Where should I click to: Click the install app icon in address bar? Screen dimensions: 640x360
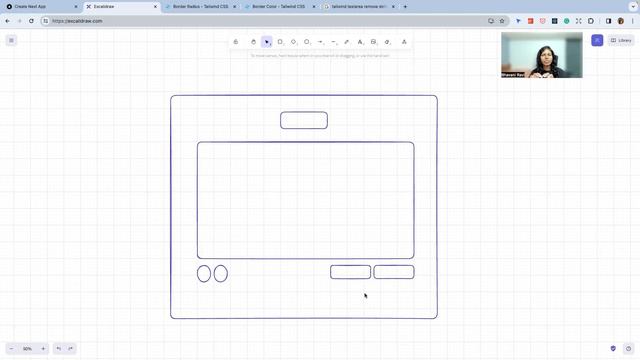point(491,21)
